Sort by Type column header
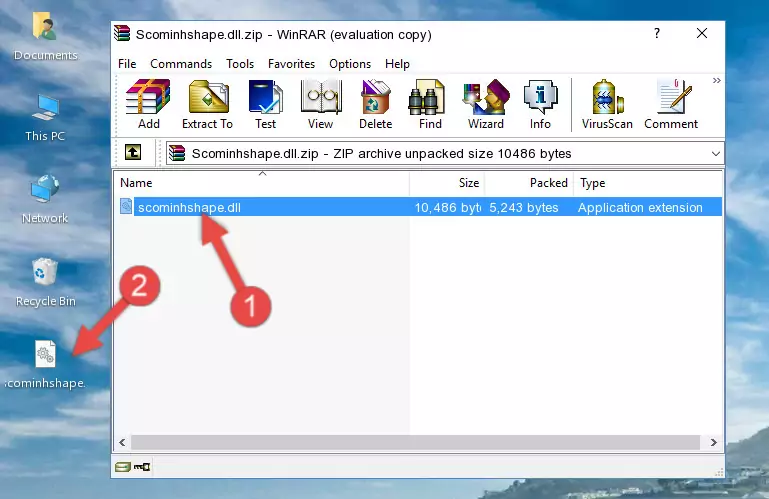769x499 pixels. (647, 183)
